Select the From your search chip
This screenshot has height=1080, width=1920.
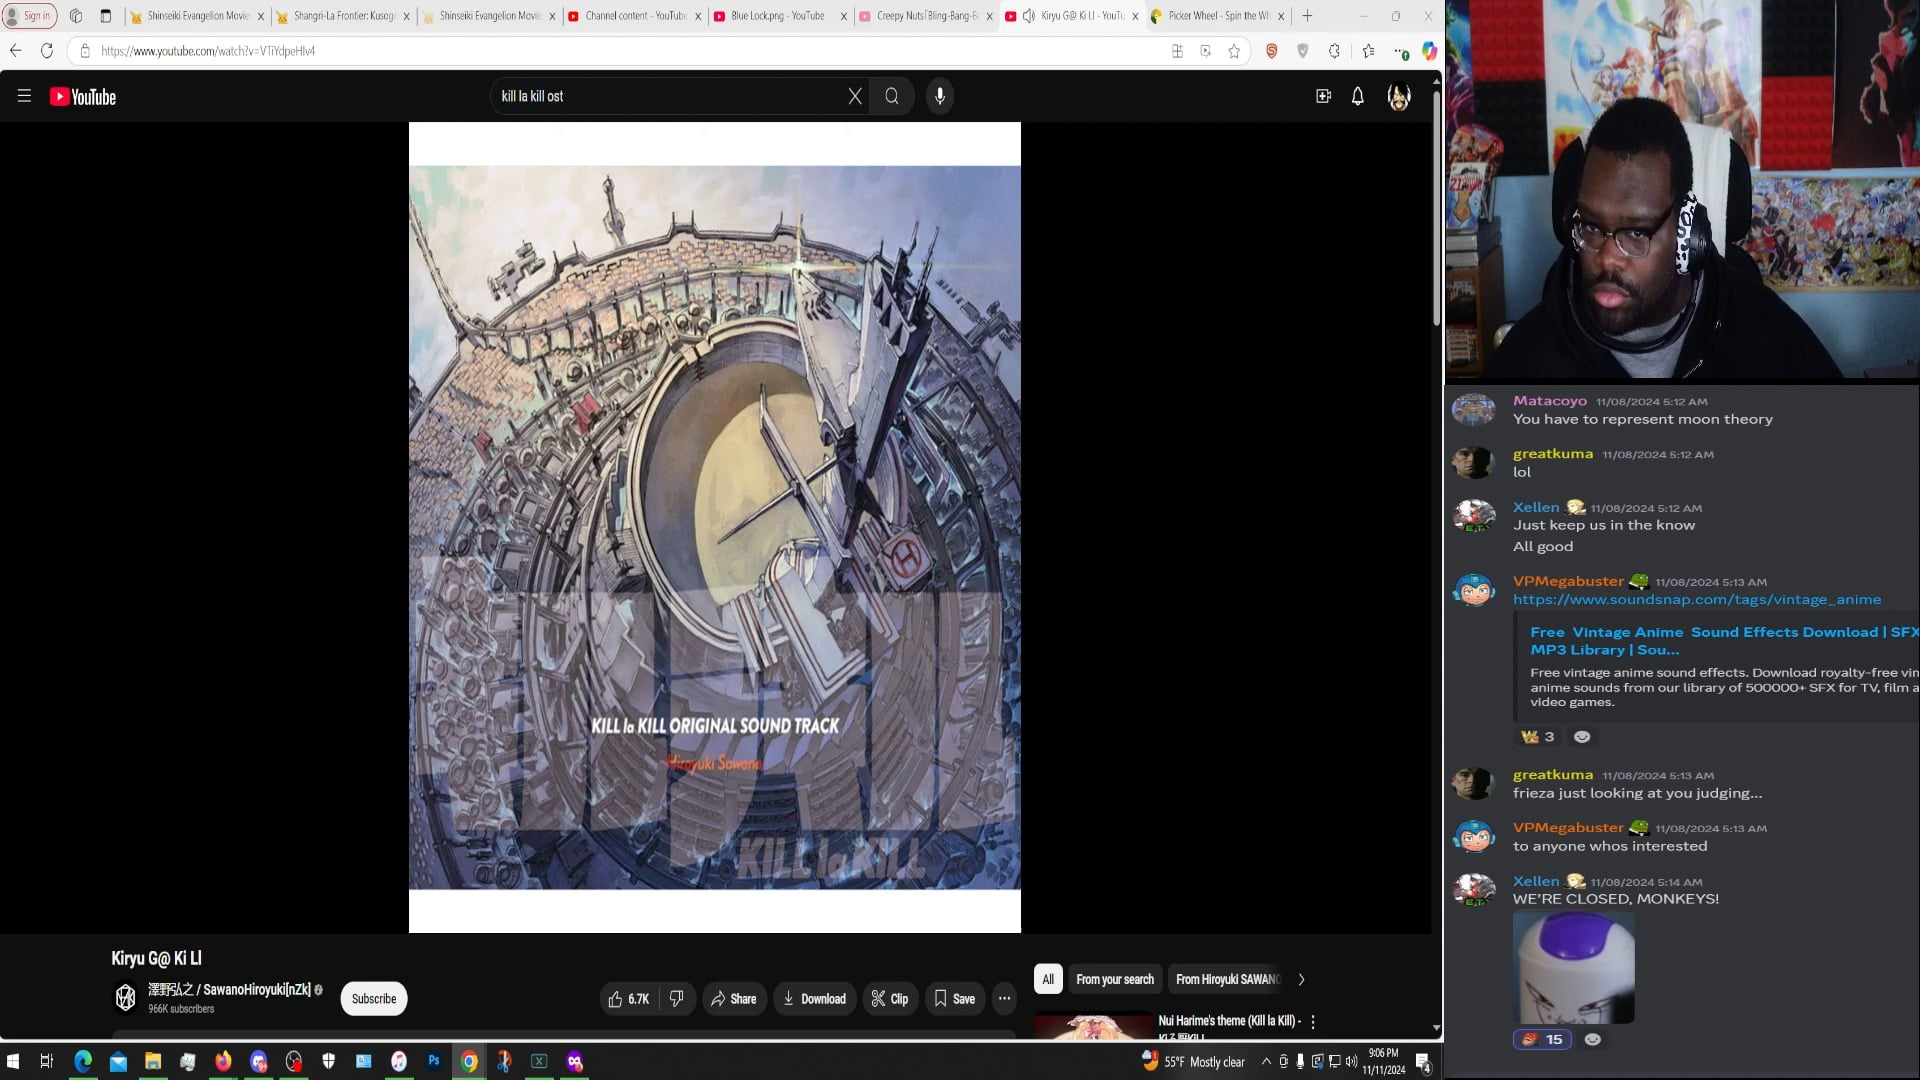(1115, 980)
